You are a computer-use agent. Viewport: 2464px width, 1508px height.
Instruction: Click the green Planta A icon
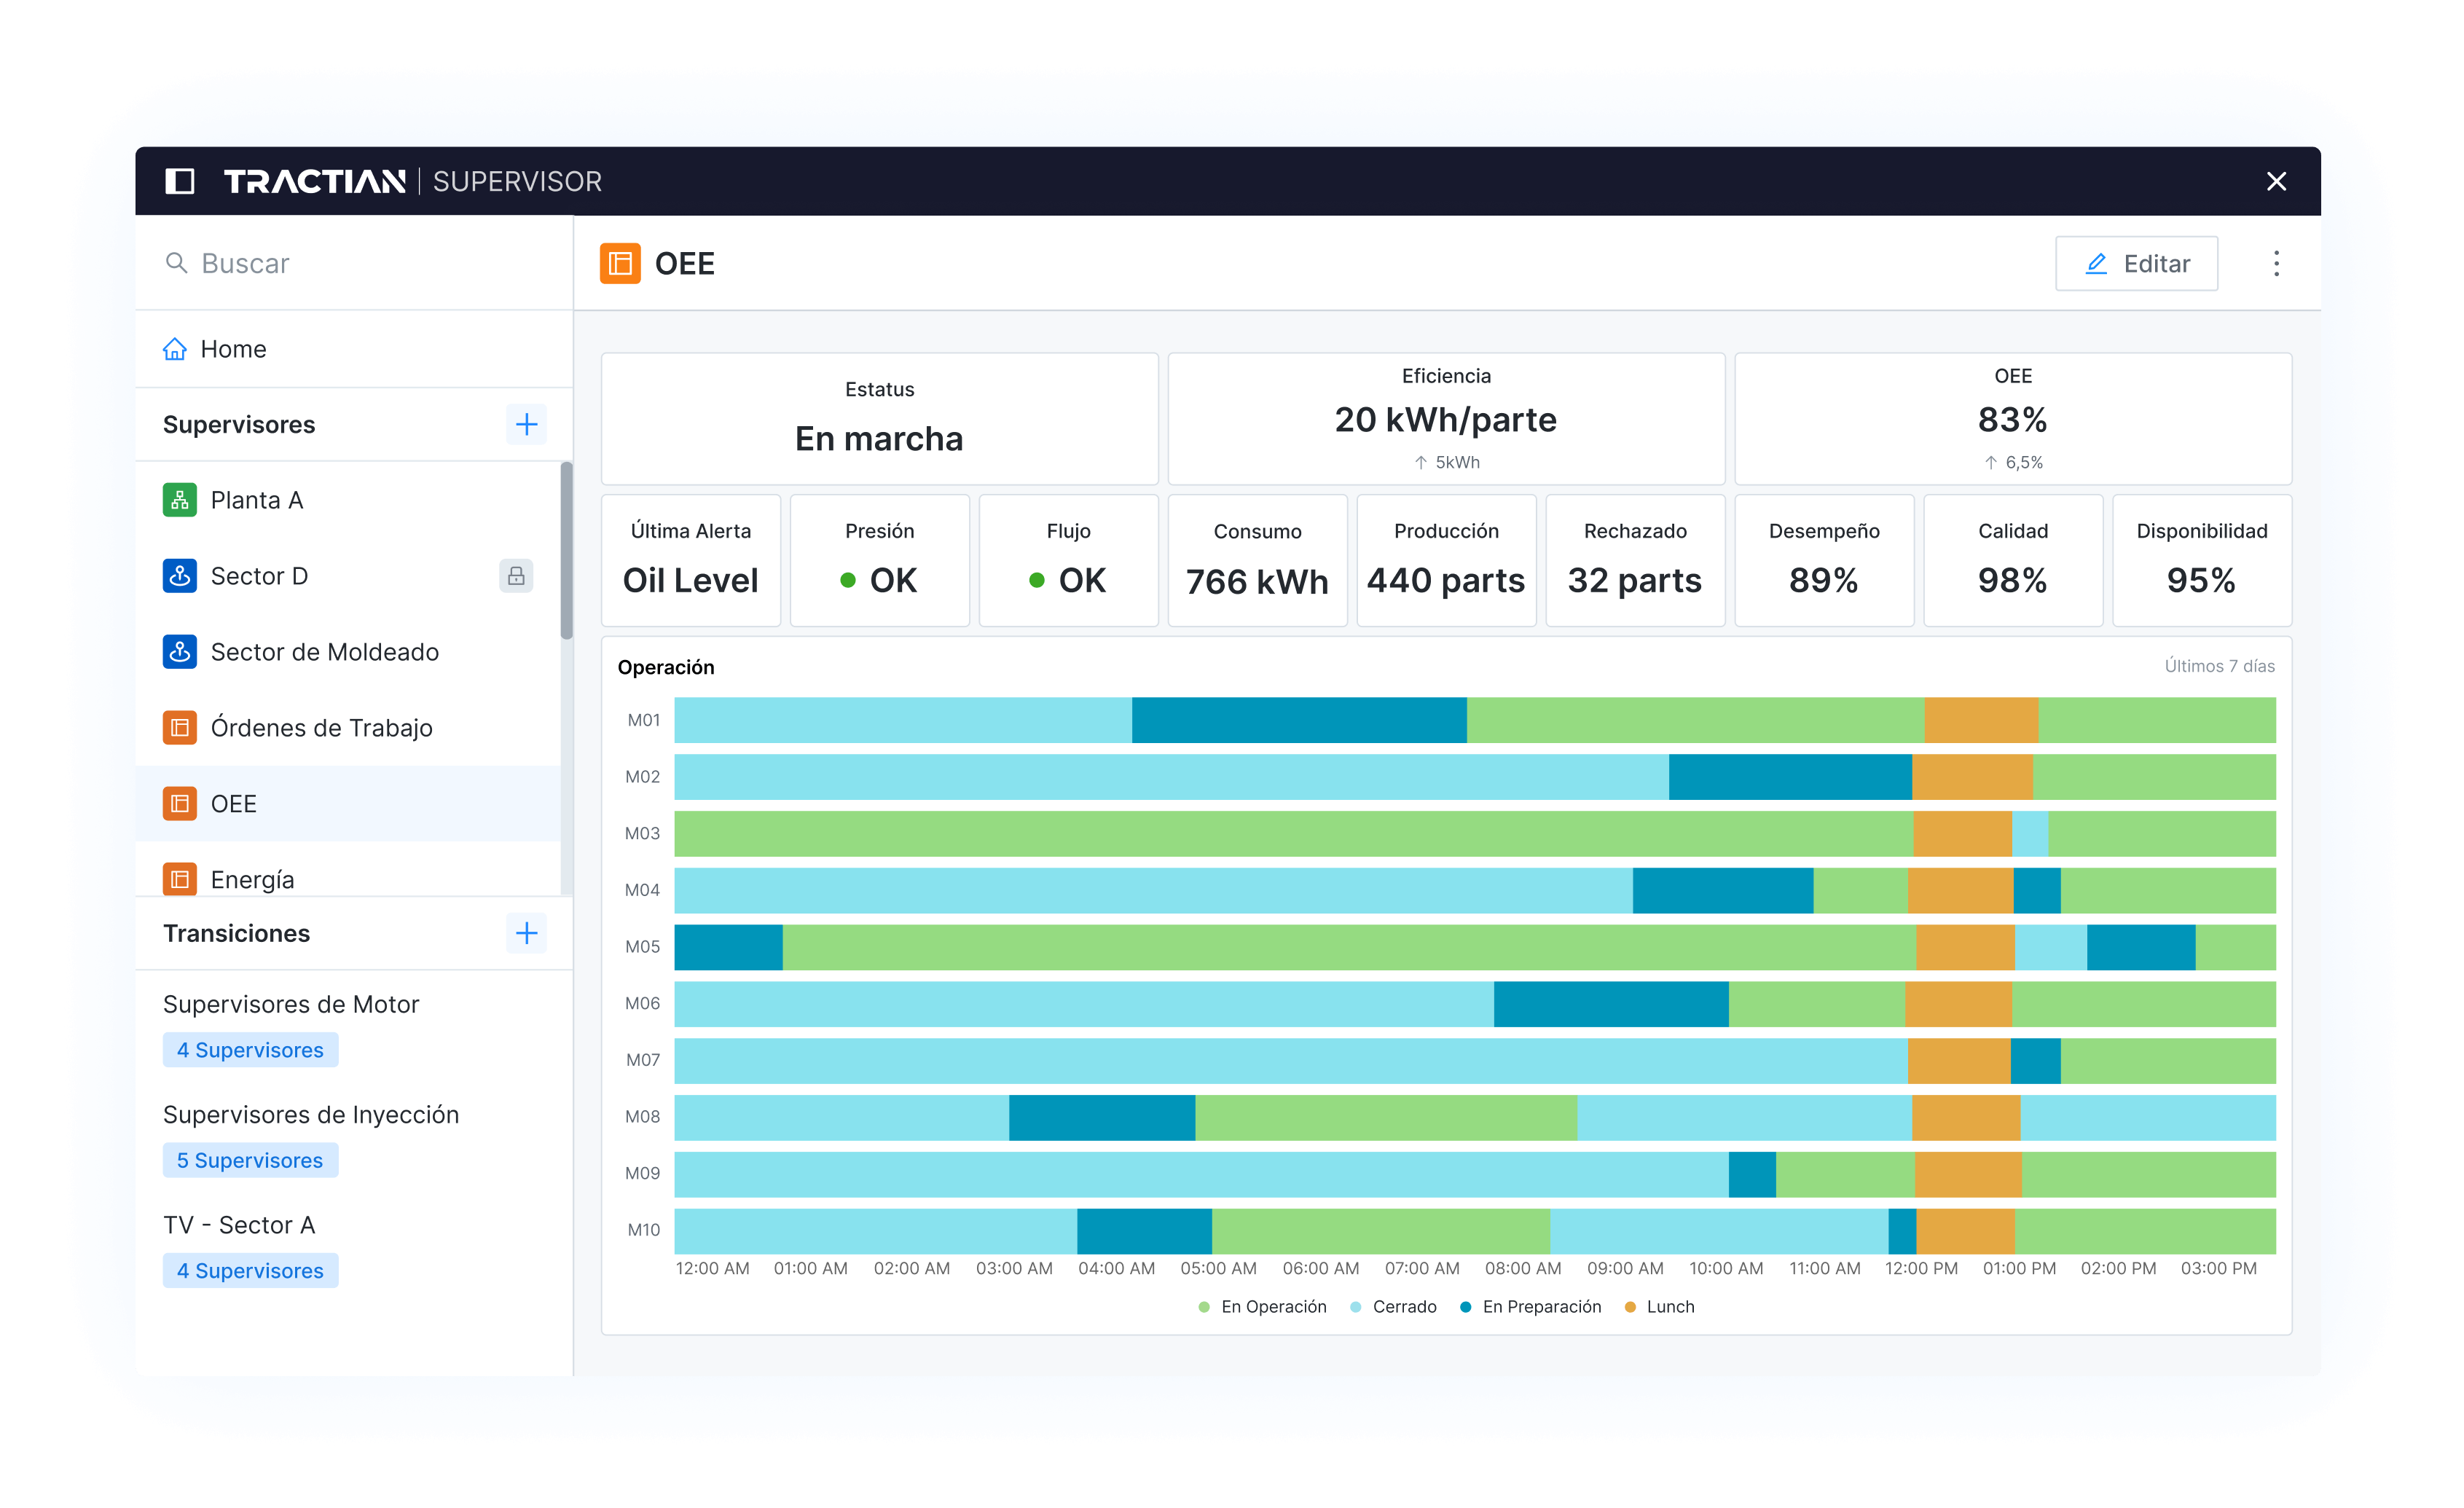tap(180, 500)
